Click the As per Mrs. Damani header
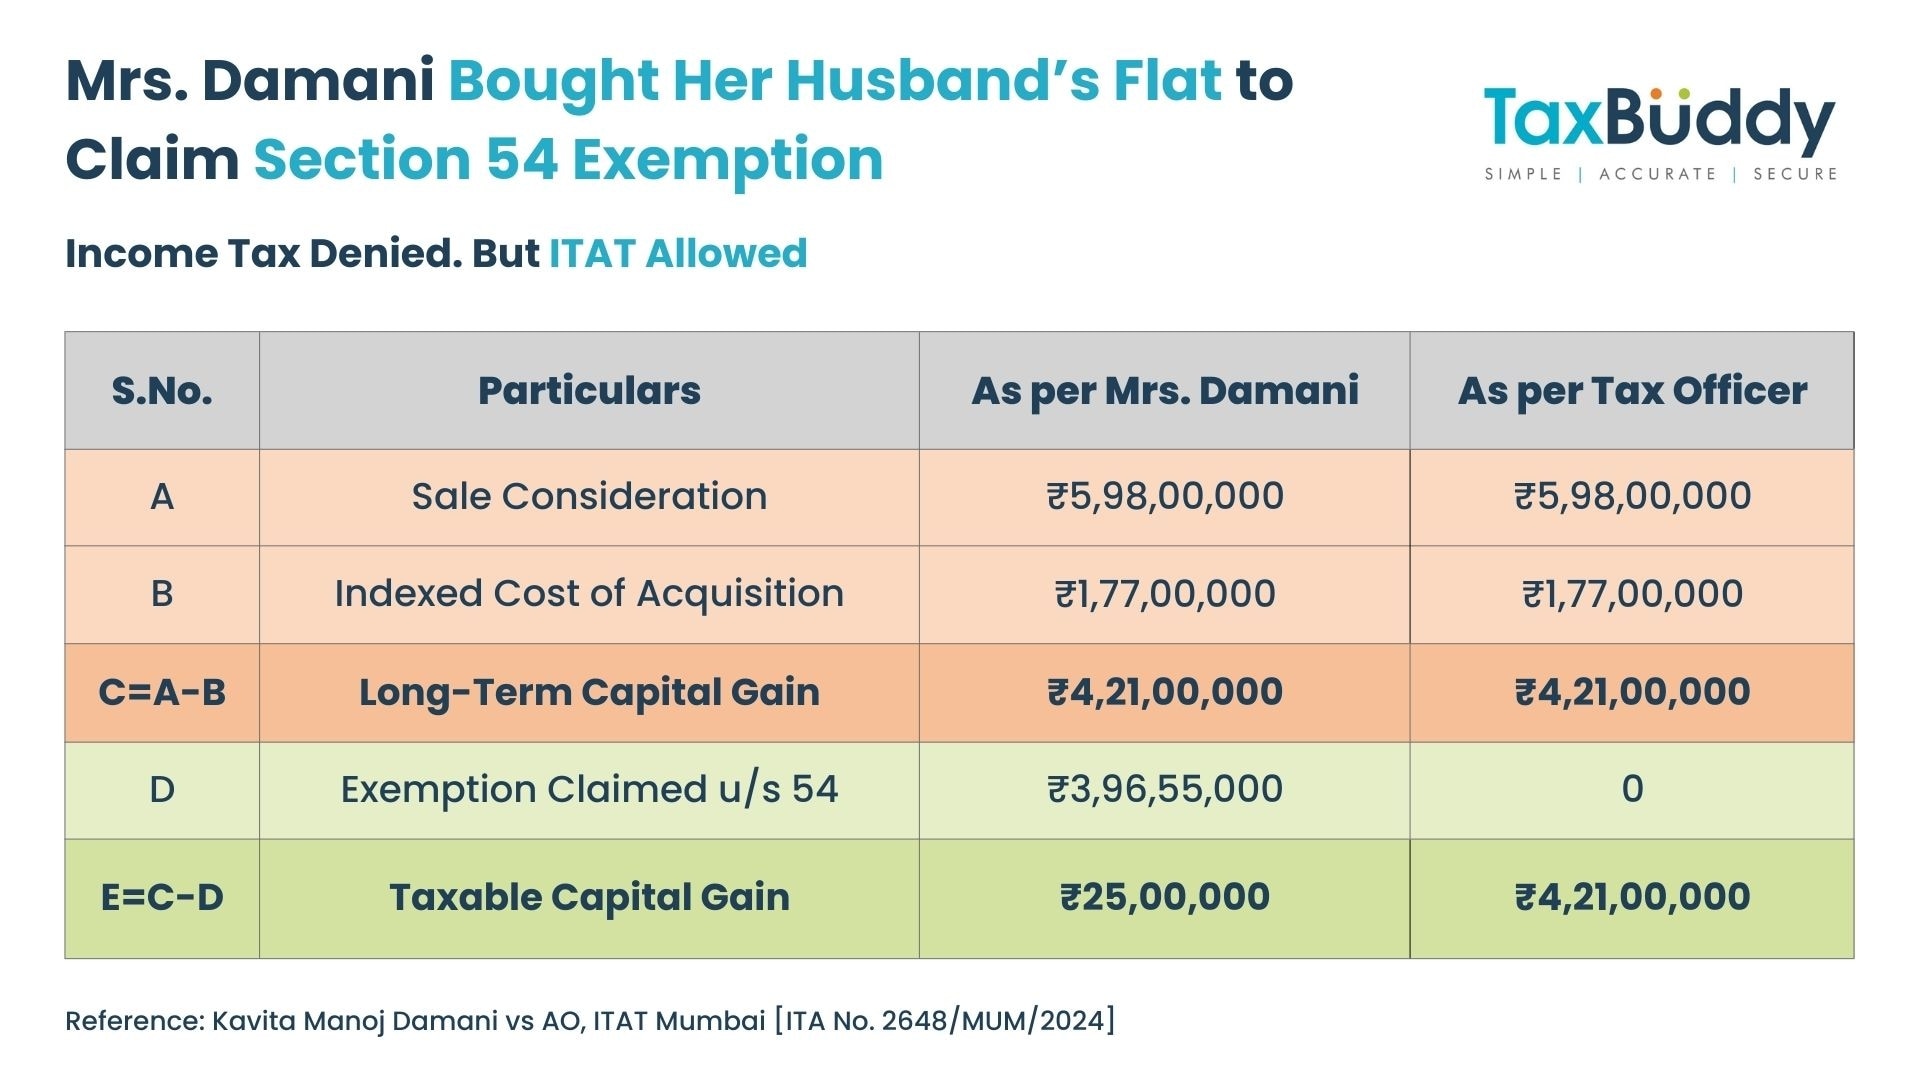 1165,390
